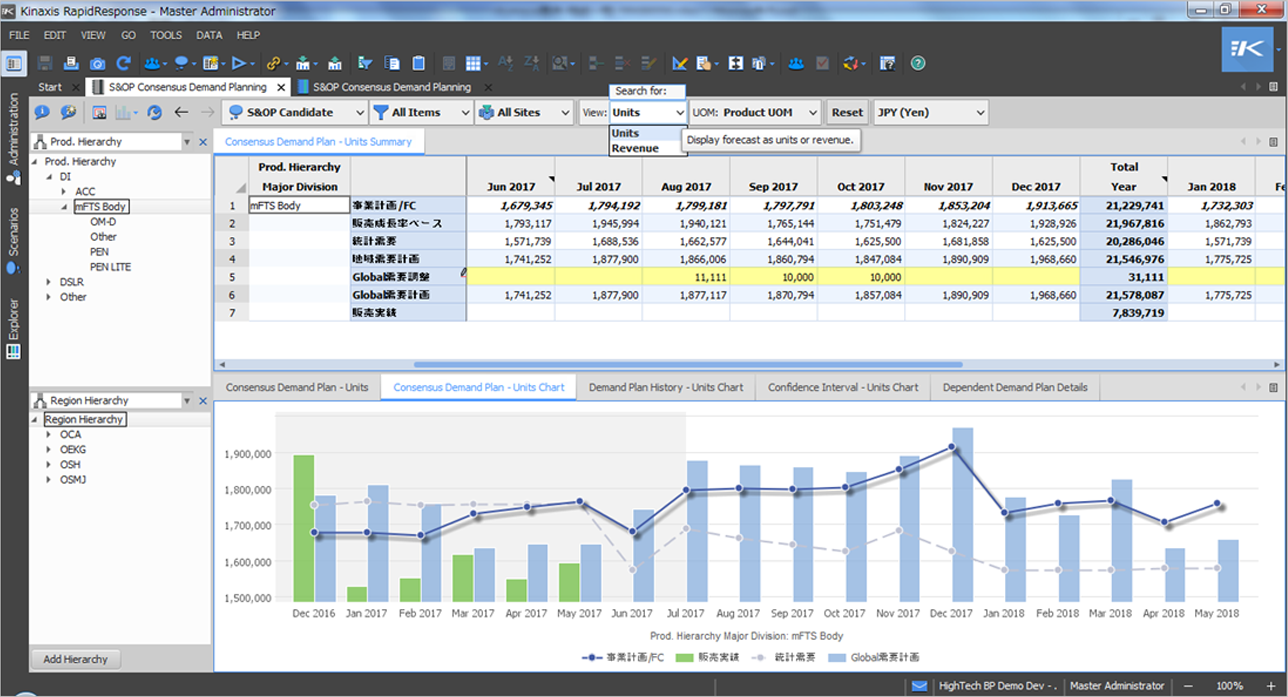Close the Prod. Hierarchy panel with the X
This screenshot has width=1288, height=697.
(203, 143)
